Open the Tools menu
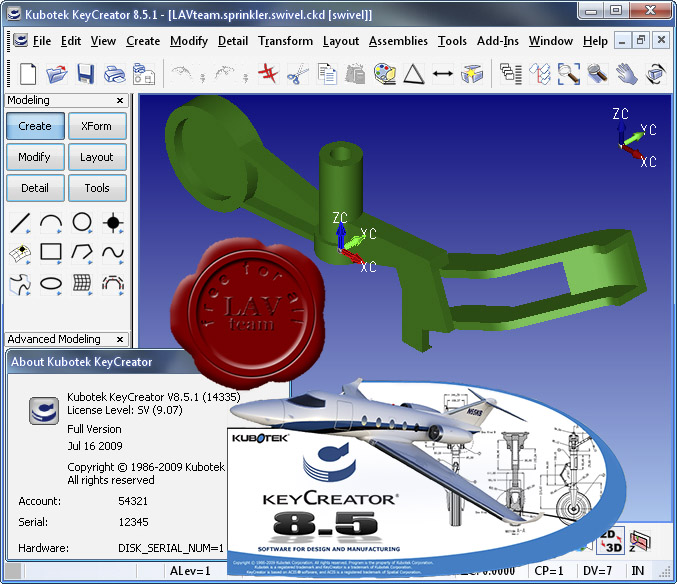 point(452,41)
